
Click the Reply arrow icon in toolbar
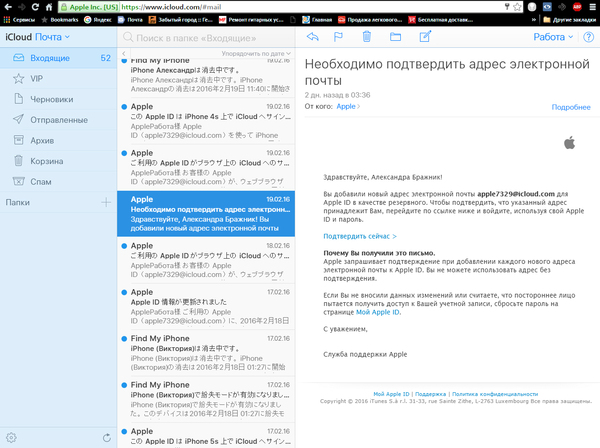click(x=312, y=37)
